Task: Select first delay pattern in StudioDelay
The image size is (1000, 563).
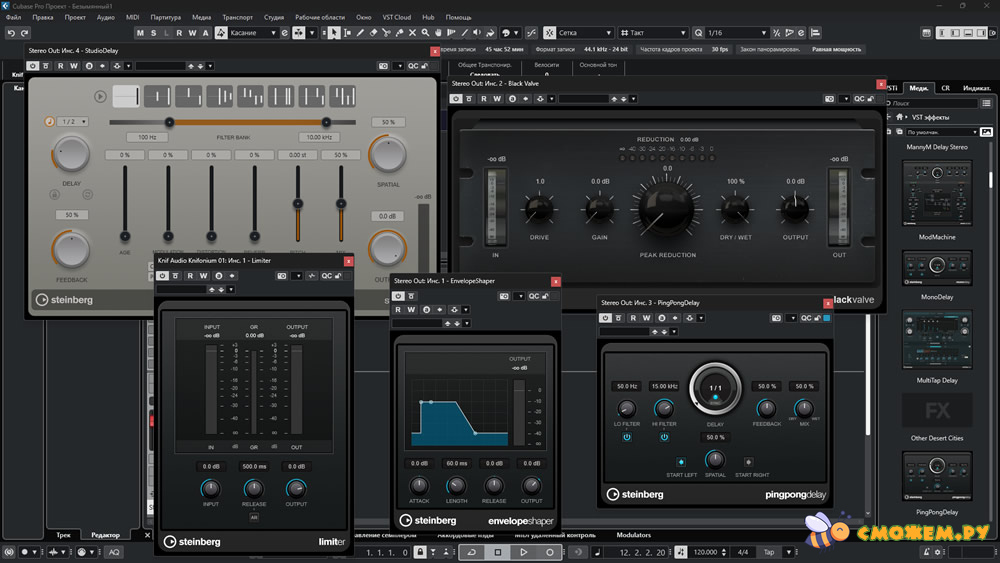Action: 126,96
